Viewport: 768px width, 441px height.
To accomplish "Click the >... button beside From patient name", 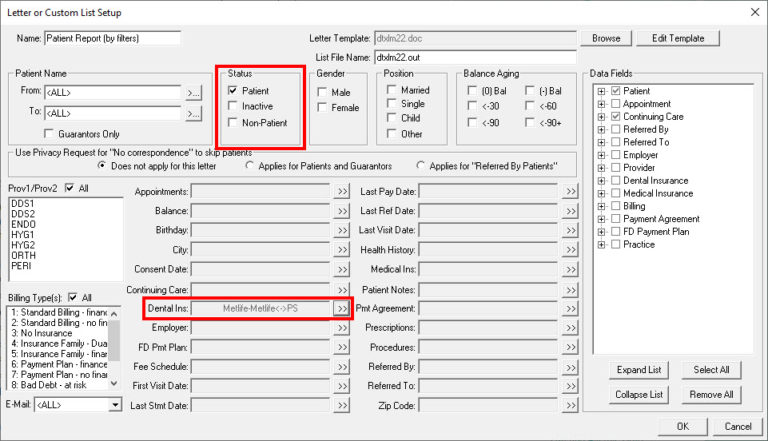I will point(194,93).
